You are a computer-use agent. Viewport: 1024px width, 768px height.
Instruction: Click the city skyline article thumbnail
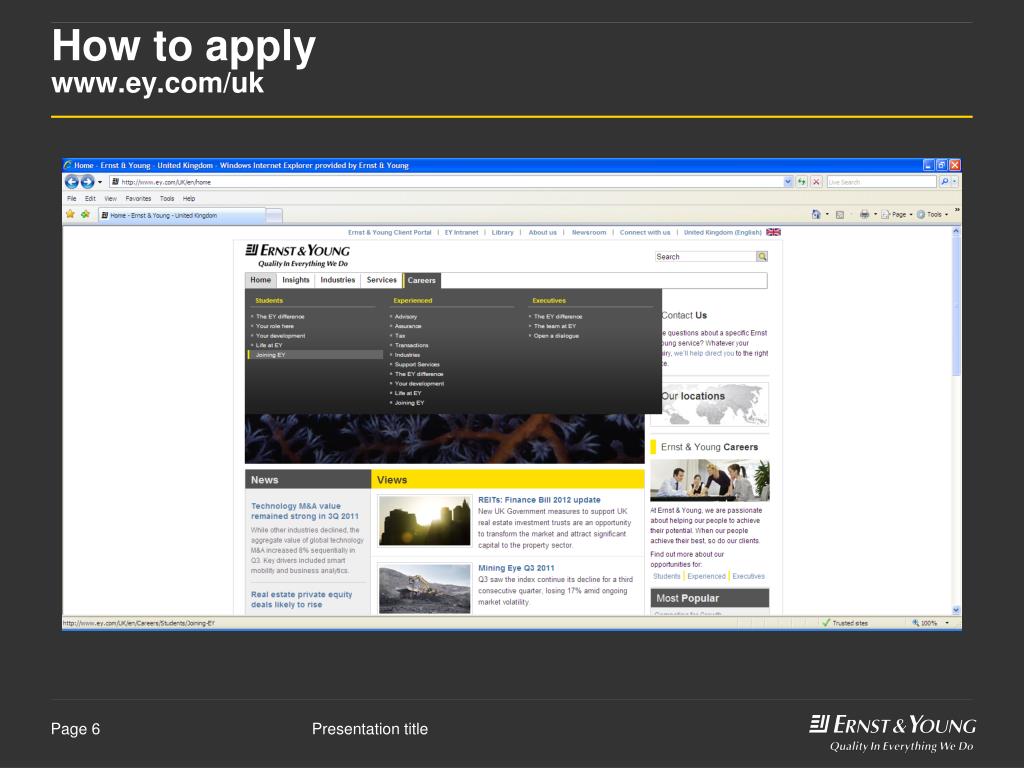click(424, 520)
